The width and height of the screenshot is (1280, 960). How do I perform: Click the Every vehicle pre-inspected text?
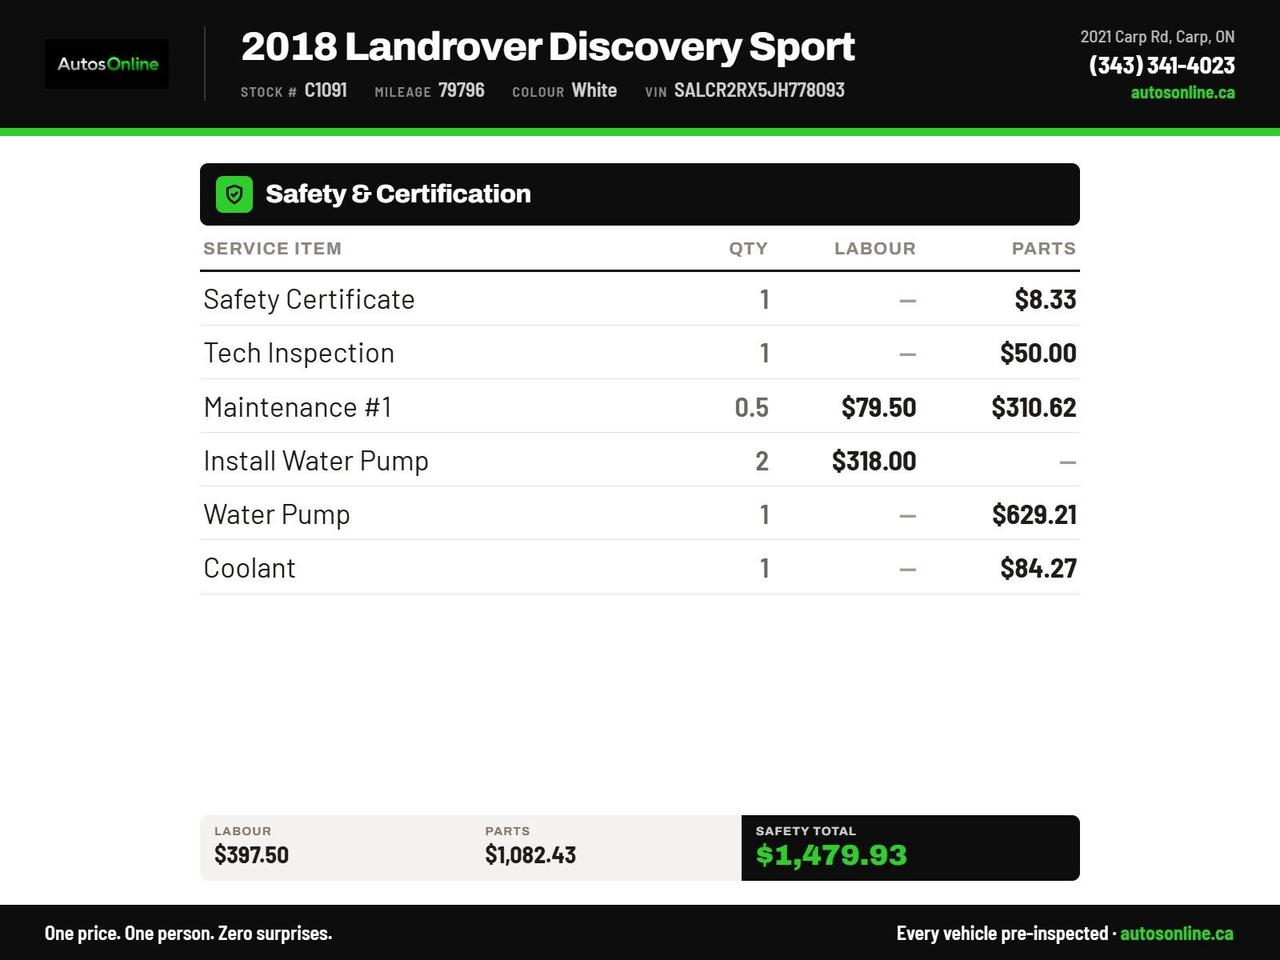(x=1002, y=933)
